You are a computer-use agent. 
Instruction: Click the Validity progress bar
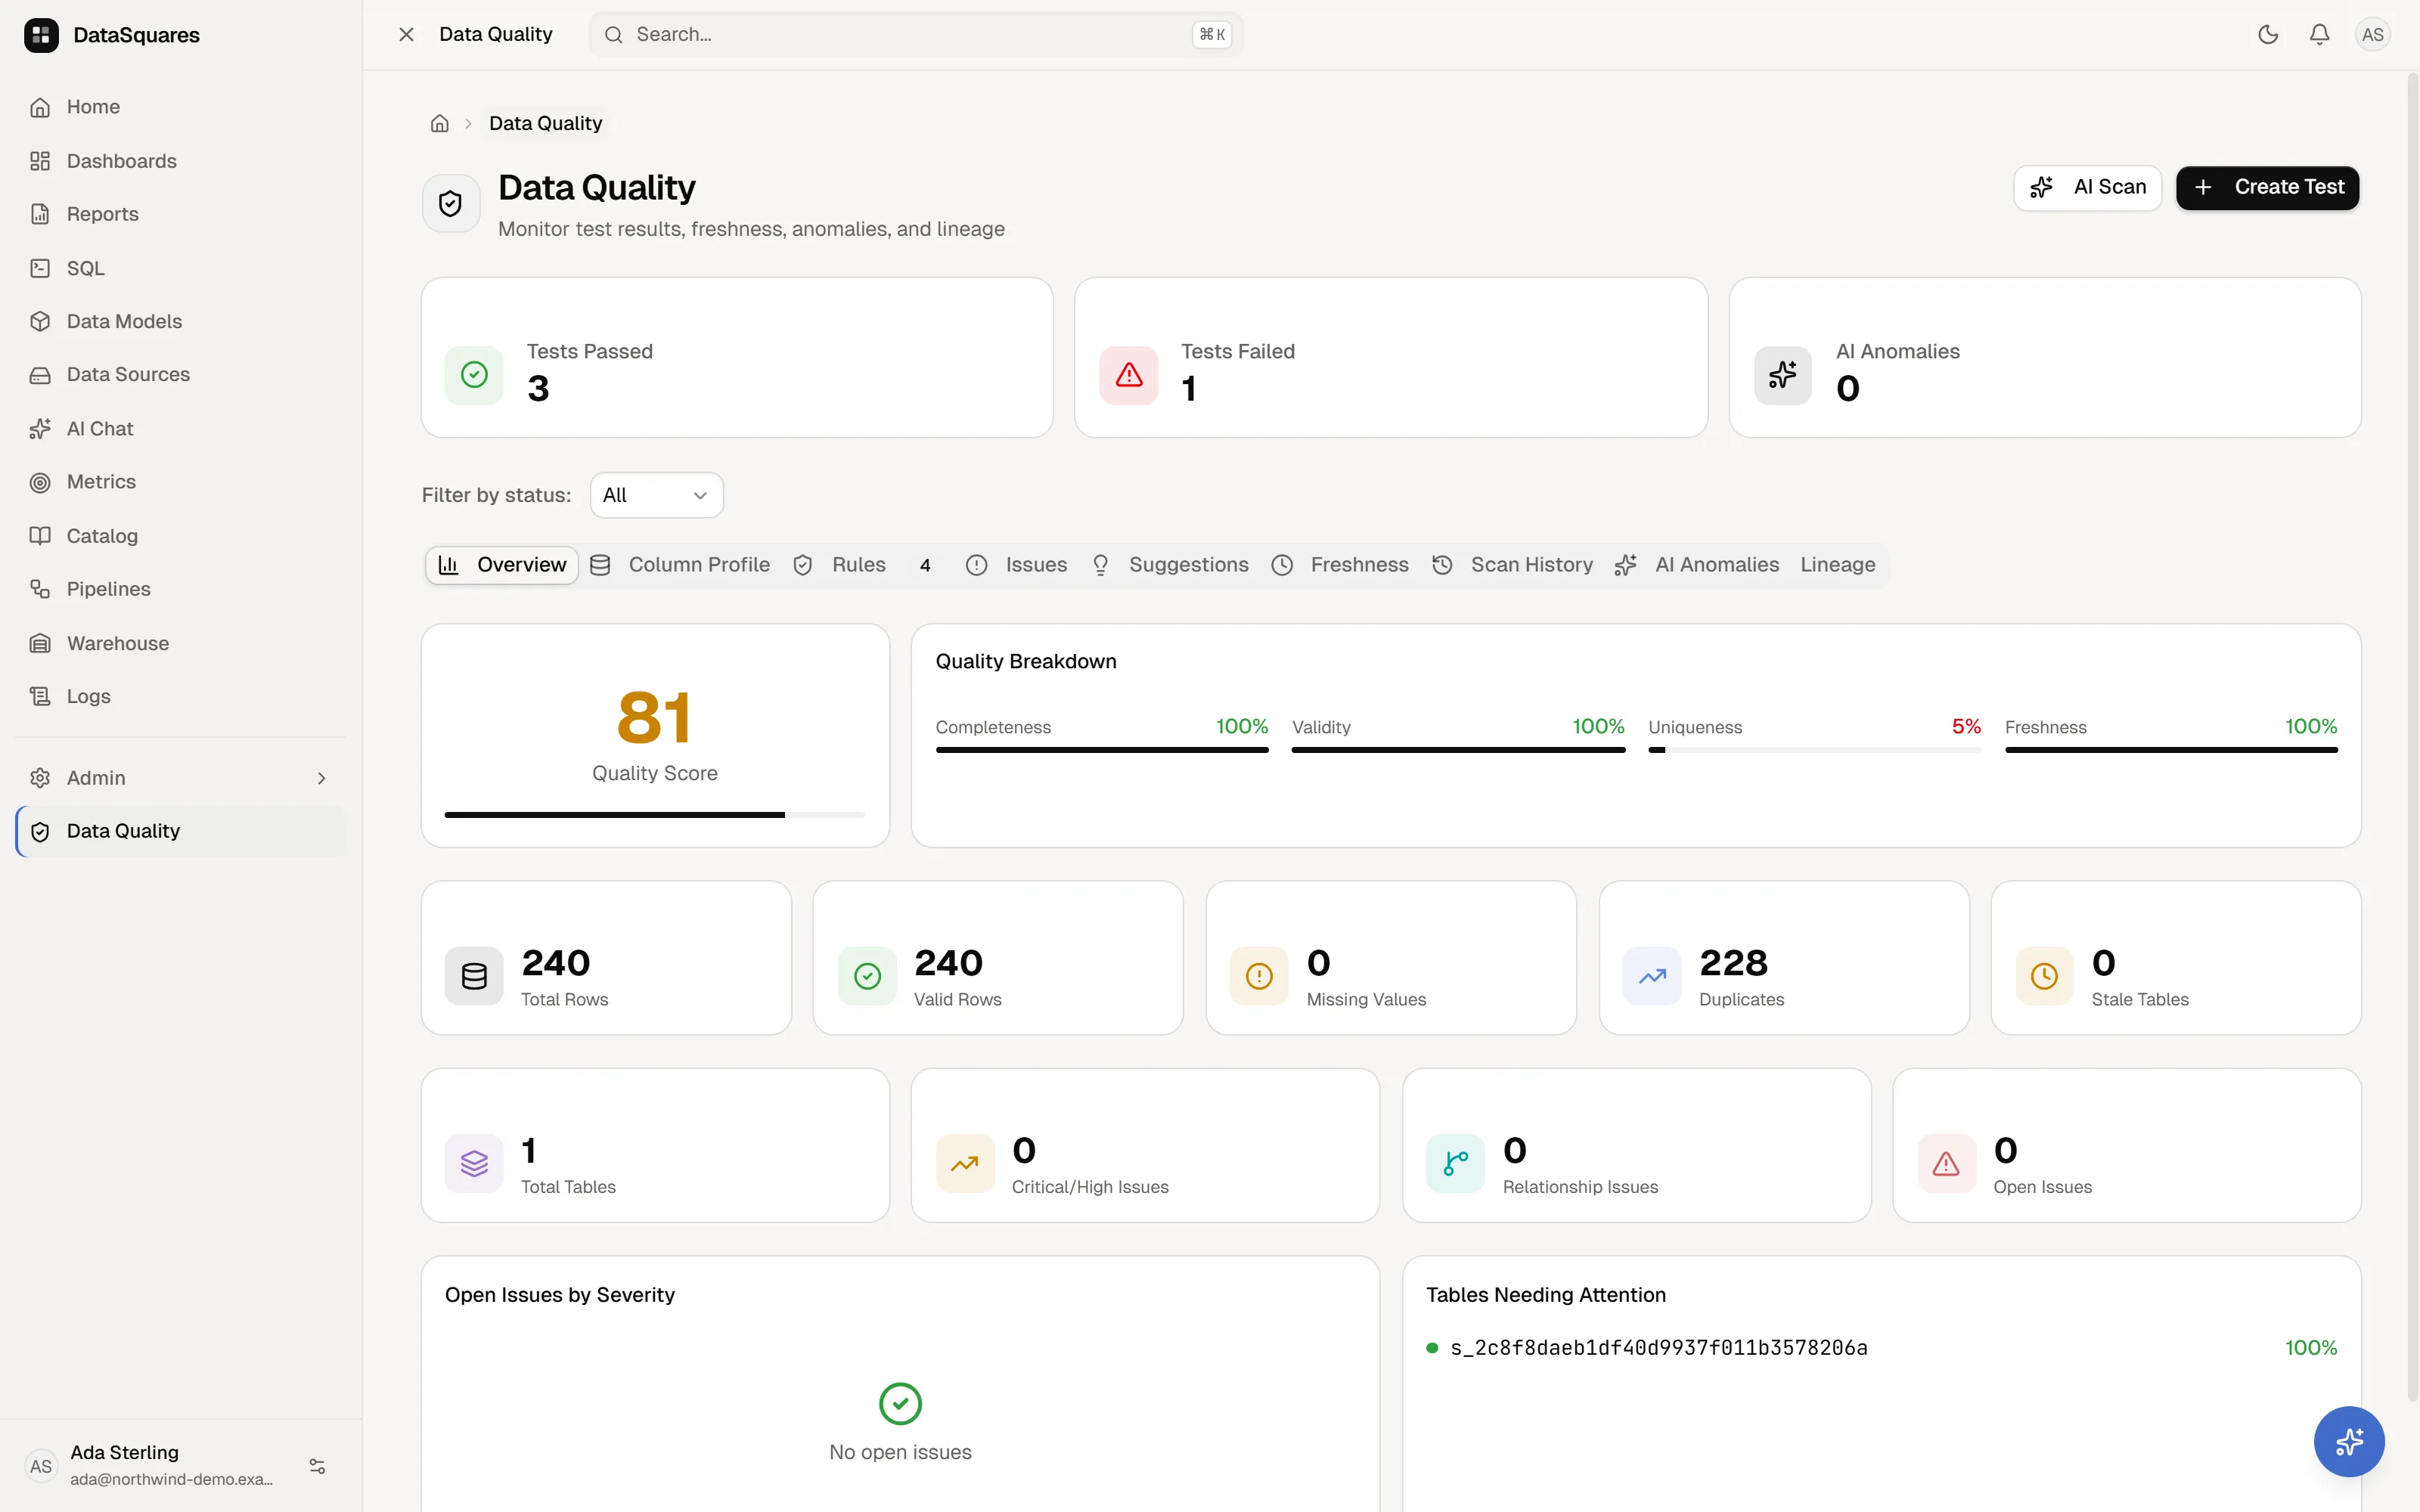[x=1458, y=750]
